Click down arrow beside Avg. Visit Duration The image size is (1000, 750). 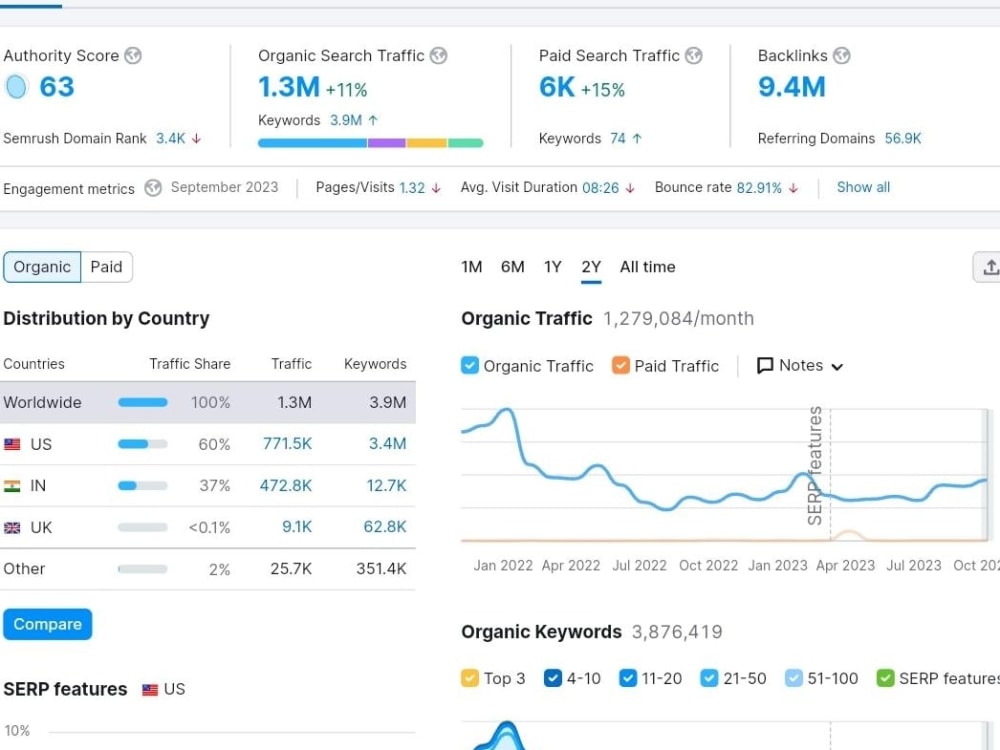coord(630,188)
